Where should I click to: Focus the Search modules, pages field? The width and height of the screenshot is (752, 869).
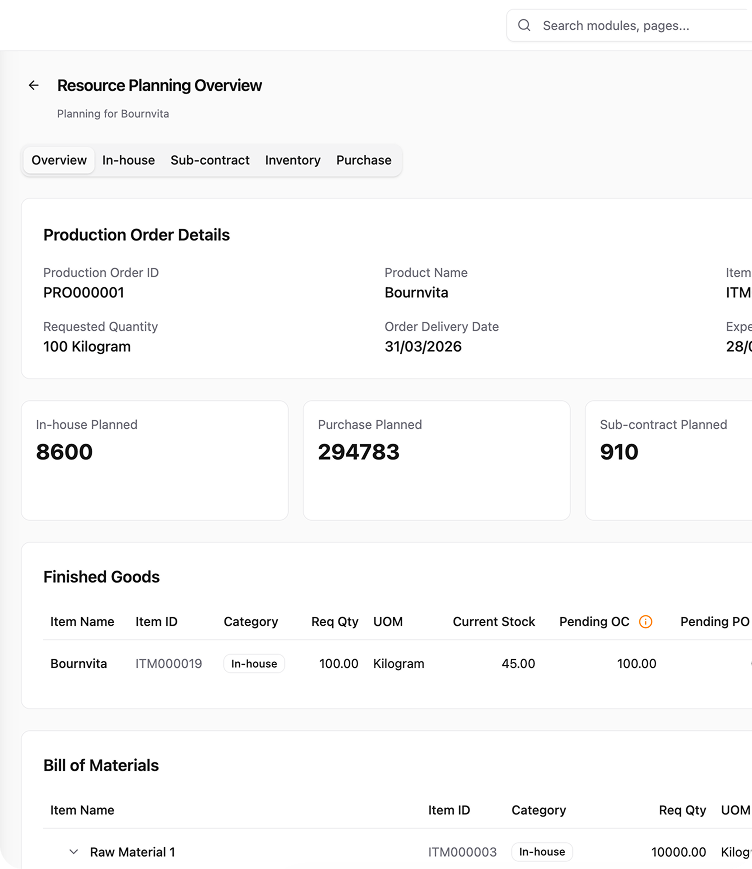[629, 25]
